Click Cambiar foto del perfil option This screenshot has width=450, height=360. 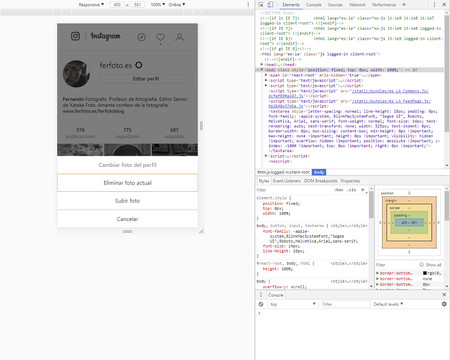point(127,165)
